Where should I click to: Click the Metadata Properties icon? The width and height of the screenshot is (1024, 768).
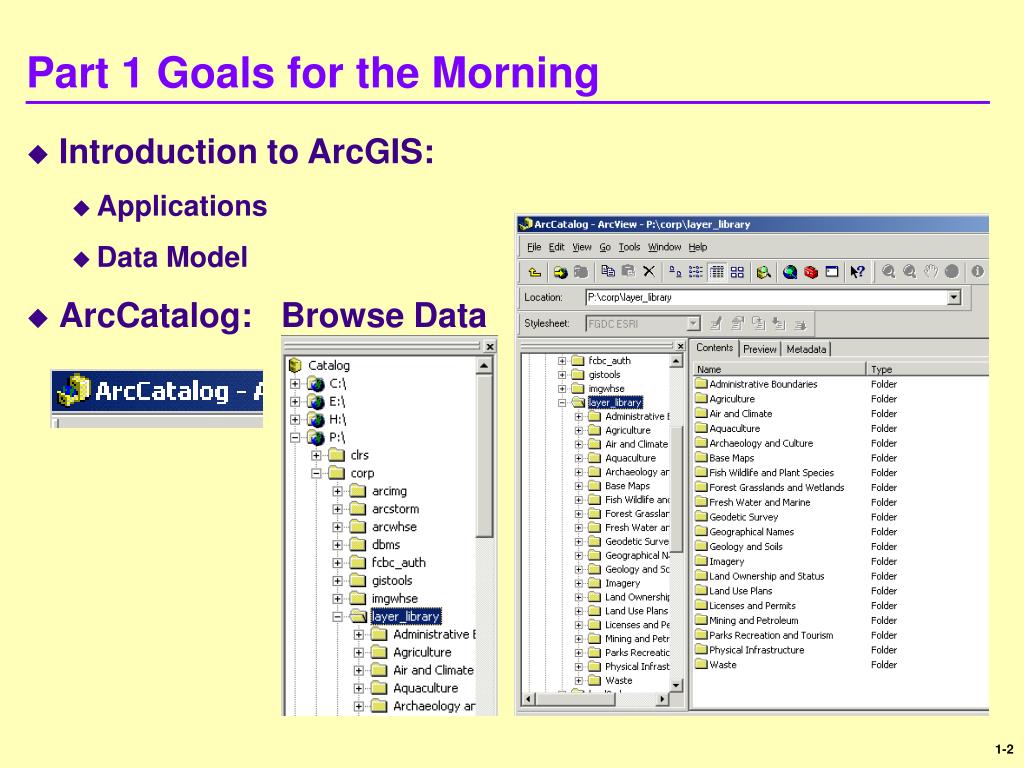(737, 323)
